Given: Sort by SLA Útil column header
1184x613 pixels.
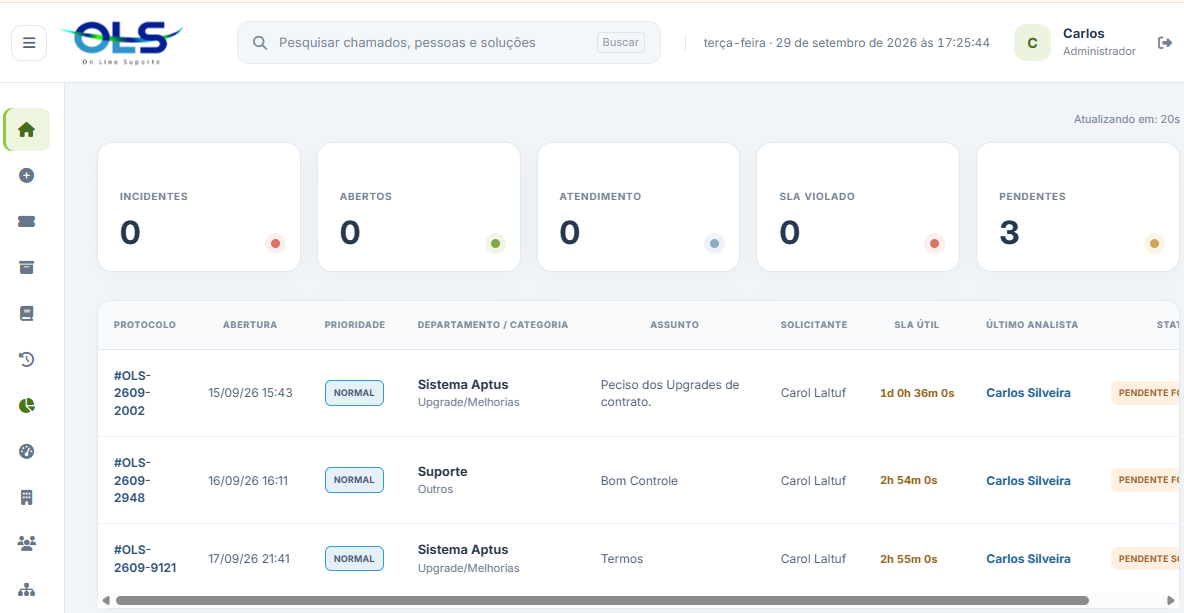Looking at the screenshot, I should tap(917, 325).
